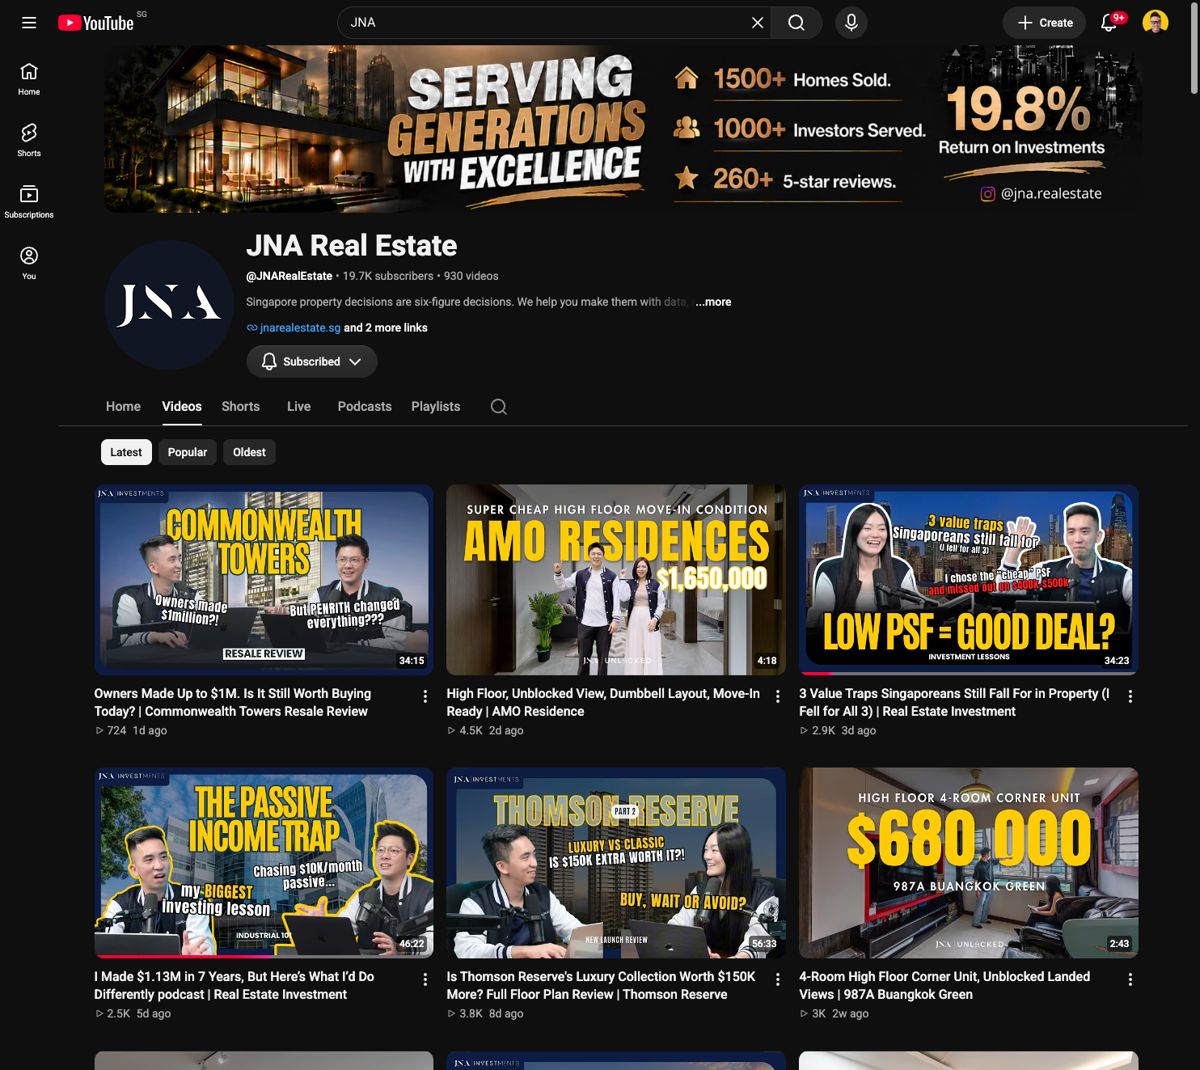Image resolution: width=1200 pixels, height=1070 pixels.
Task: Select the Videos tab
Action: click(182, 406)
